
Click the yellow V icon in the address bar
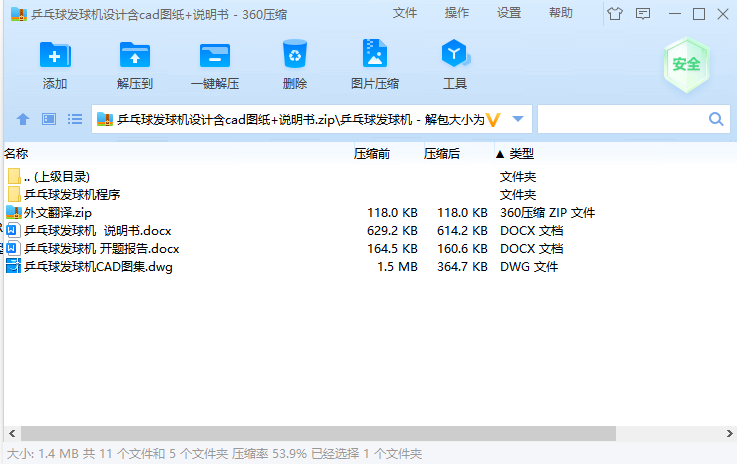(x=493, y=119)
